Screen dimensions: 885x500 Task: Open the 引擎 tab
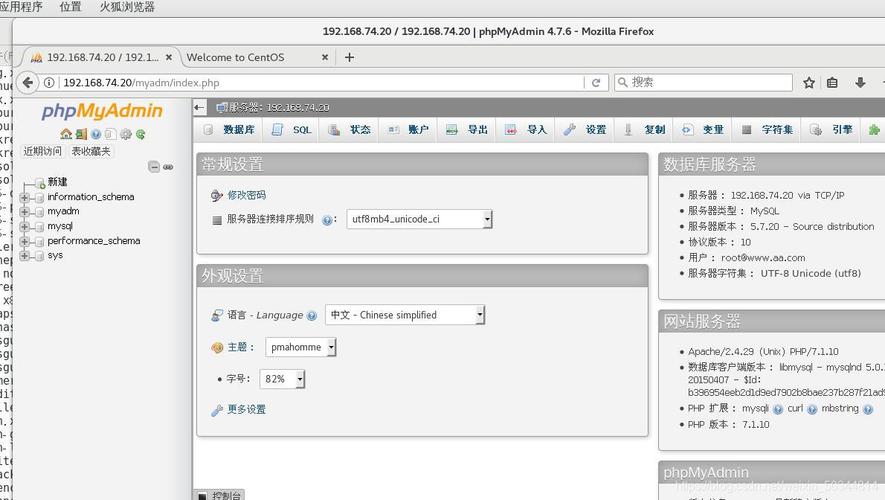[x=831, y=130]
